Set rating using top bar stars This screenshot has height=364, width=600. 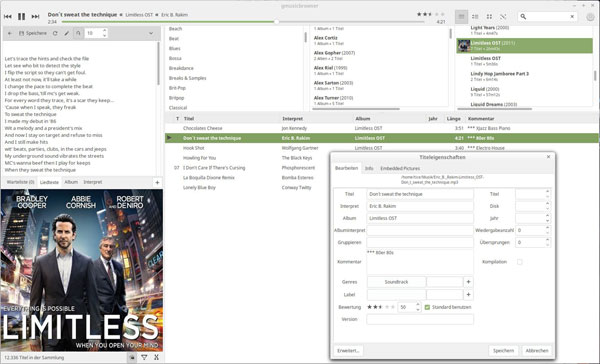(x=430, y=14)
